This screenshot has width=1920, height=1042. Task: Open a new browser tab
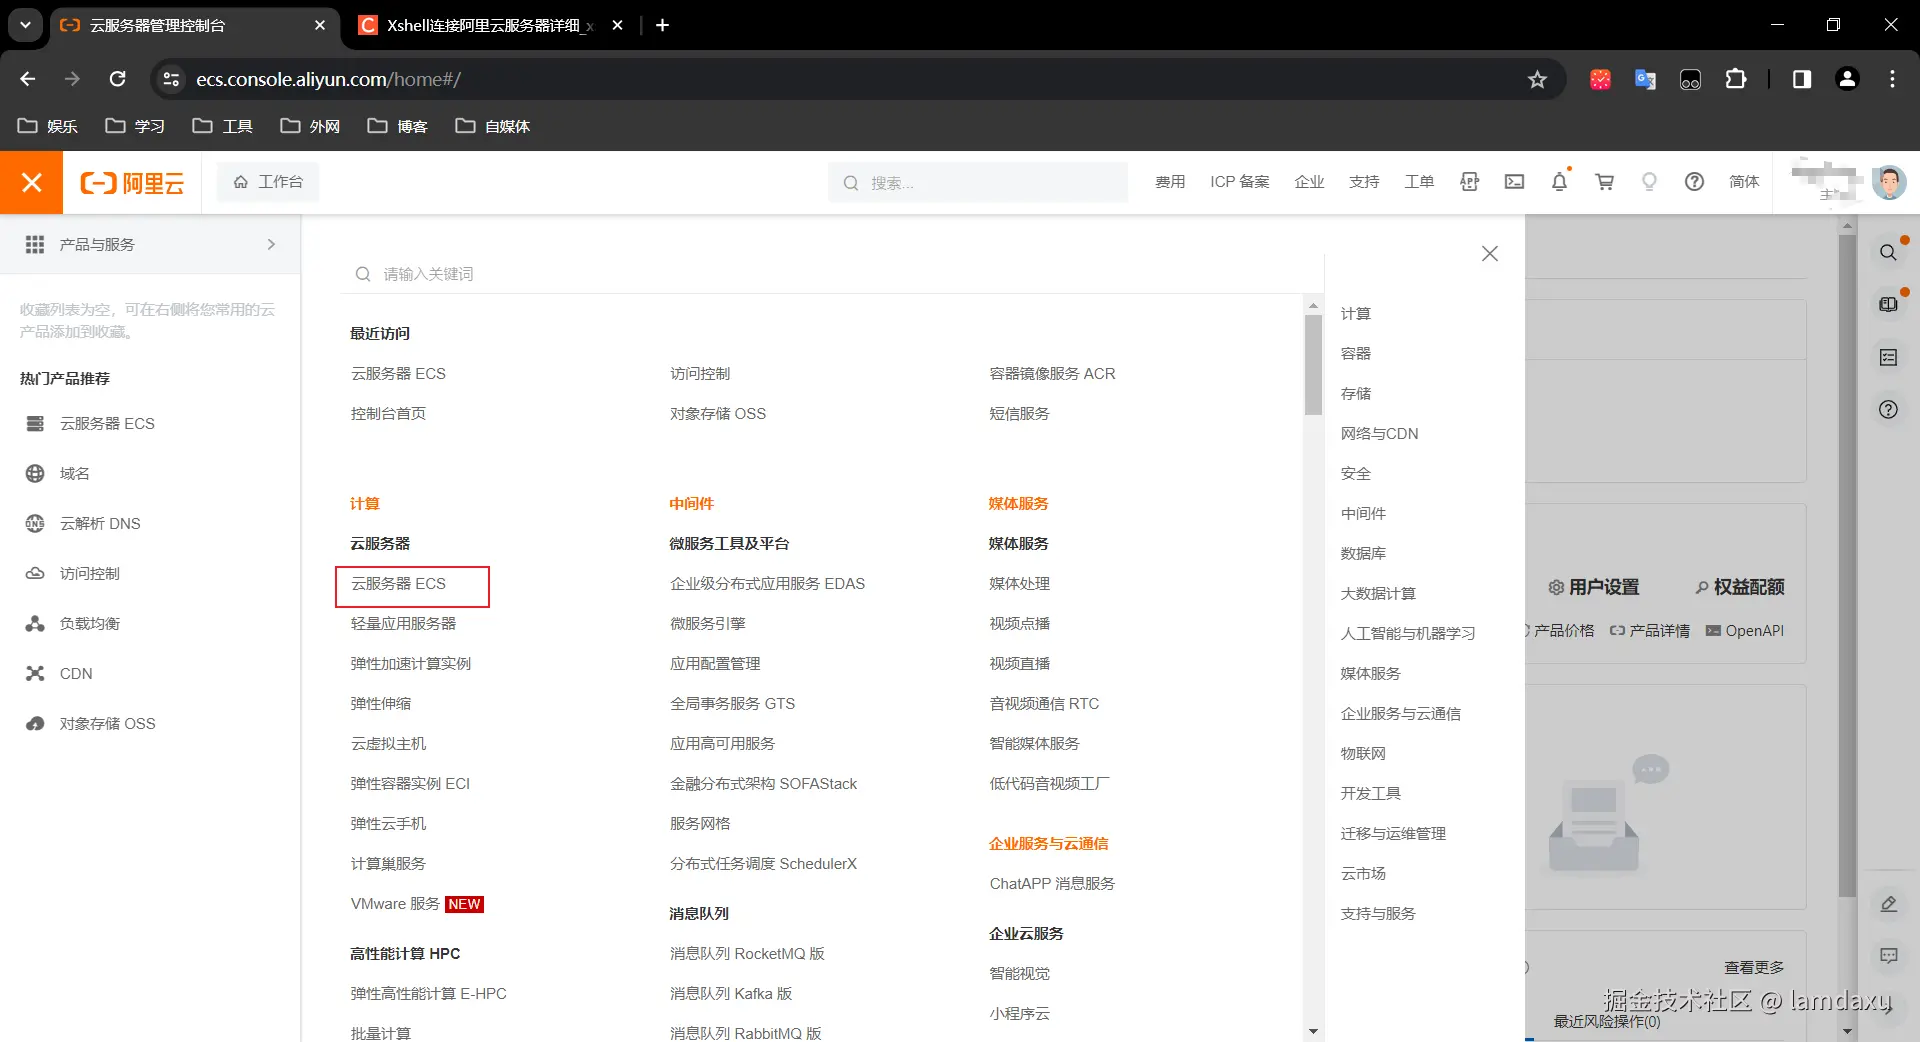pos(662,25)
